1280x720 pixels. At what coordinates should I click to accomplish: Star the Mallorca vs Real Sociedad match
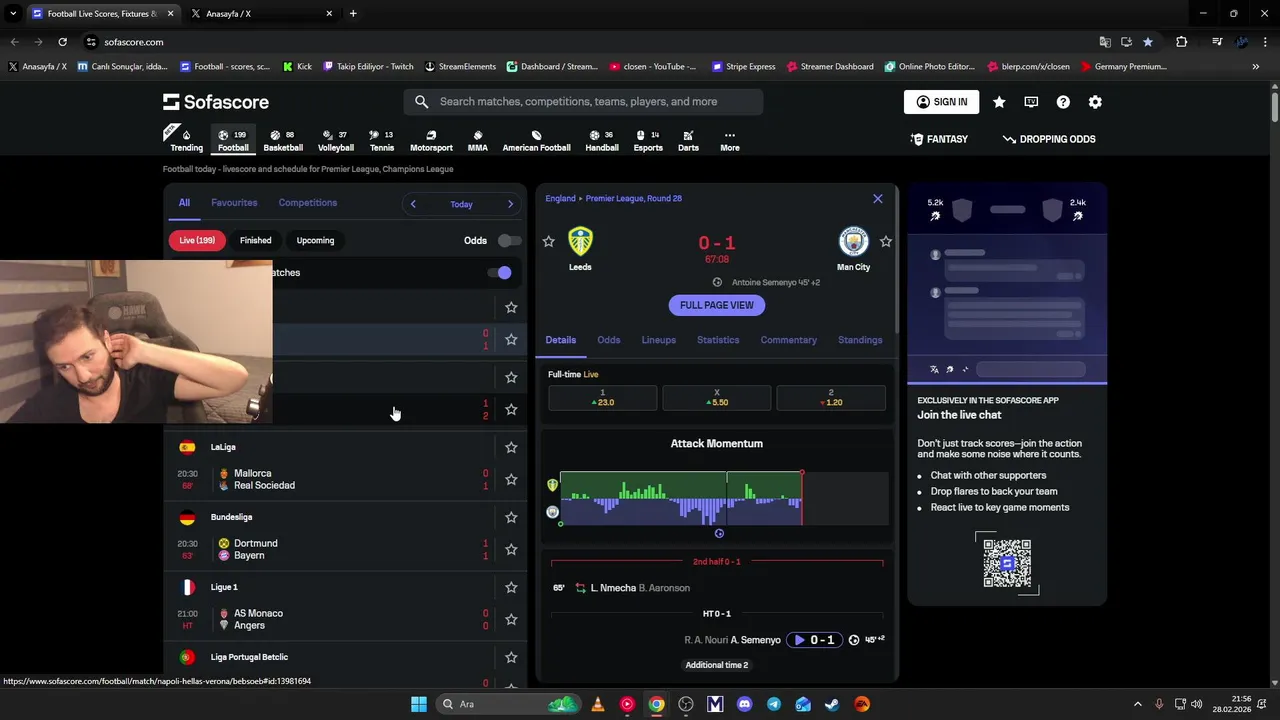[x=511, y=479]
